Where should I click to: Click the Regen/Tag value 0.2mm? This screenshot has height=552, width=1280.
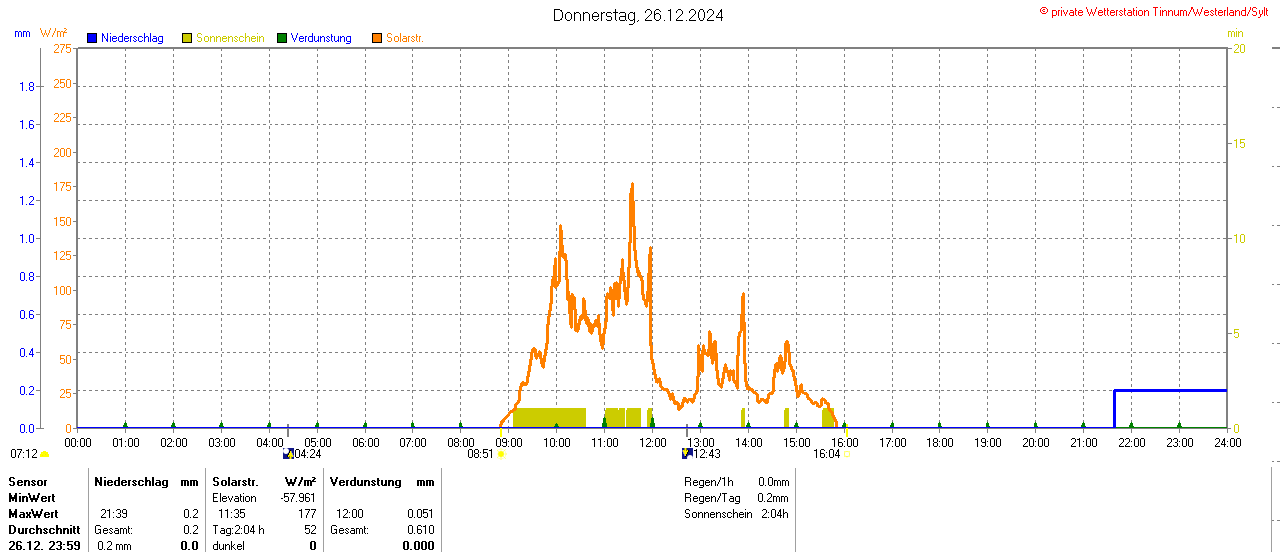coord(773,498)
